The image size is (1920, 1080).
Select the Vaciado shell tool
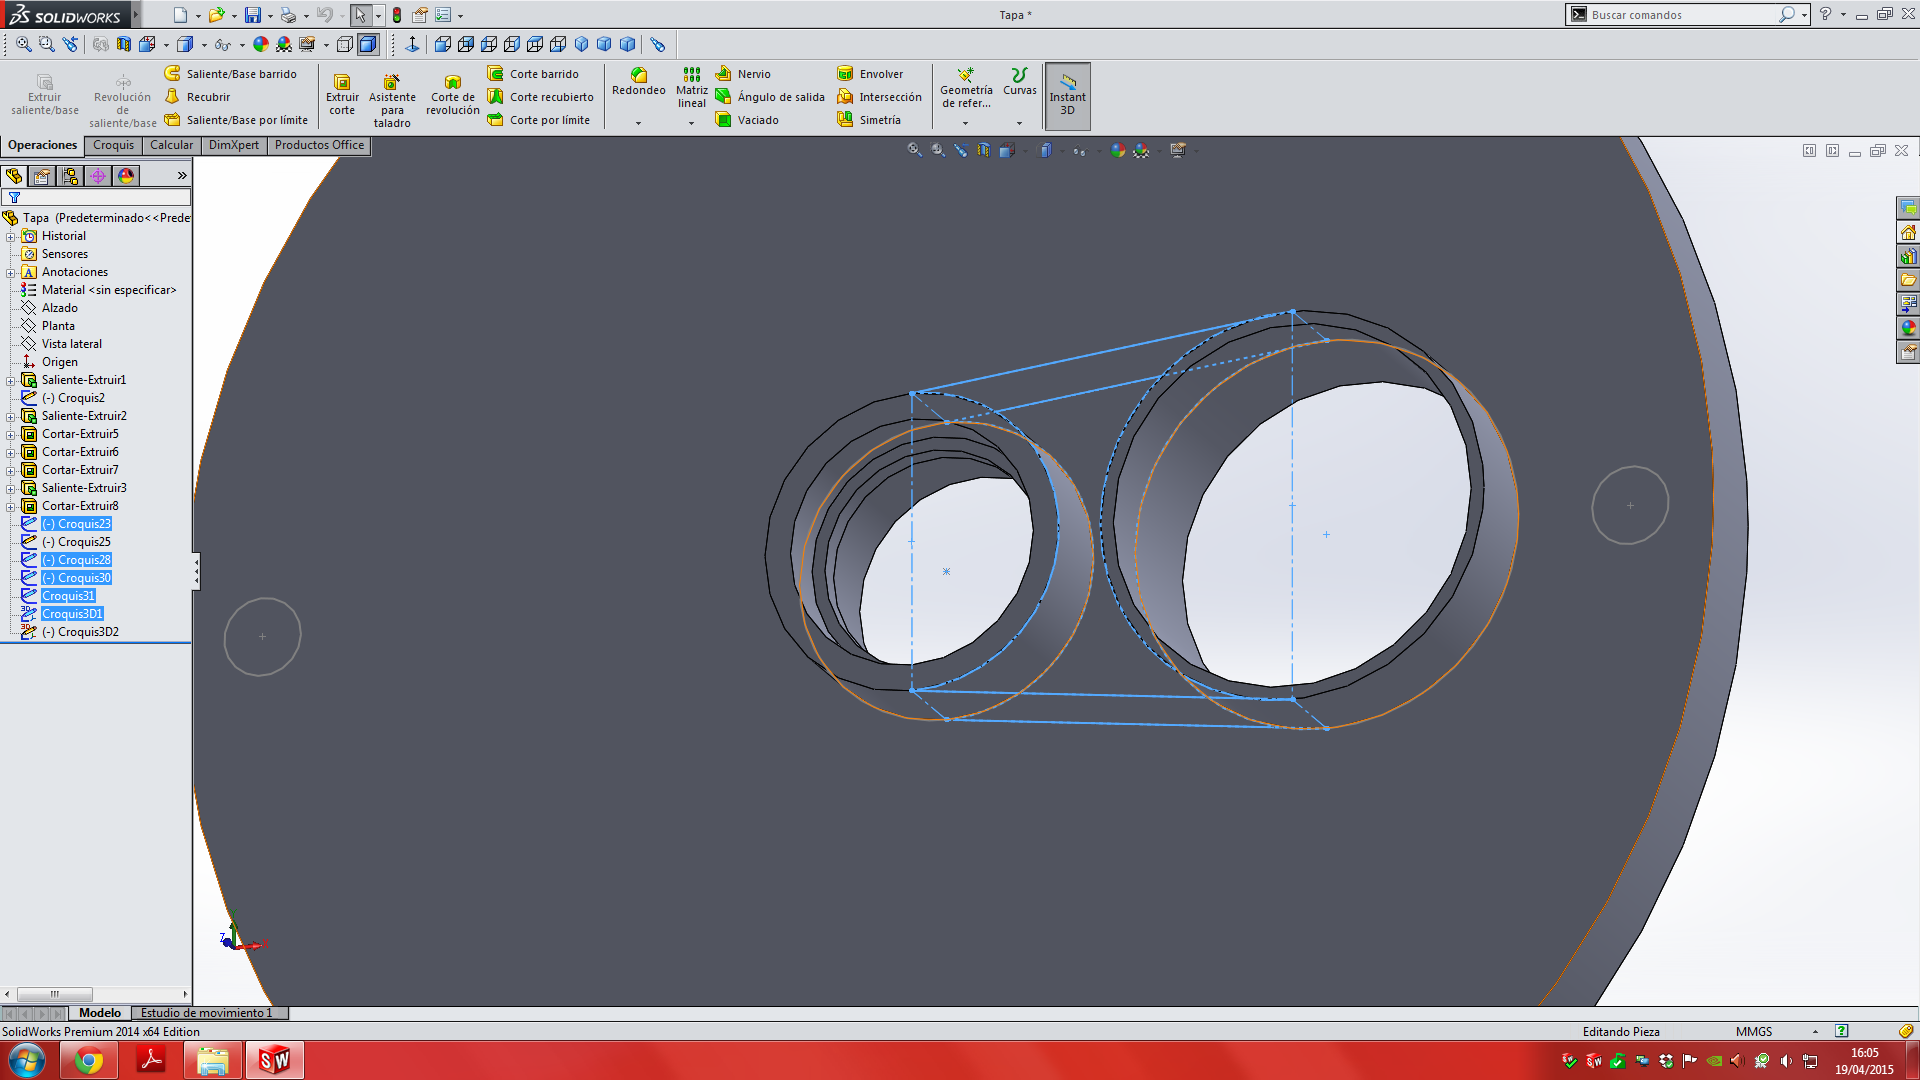click(x=747, y=120)
